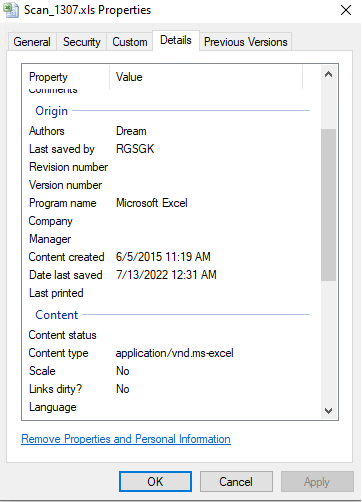Click the Apply button
The height and width of the screenshot is (502, 362).
pos(317,481)
